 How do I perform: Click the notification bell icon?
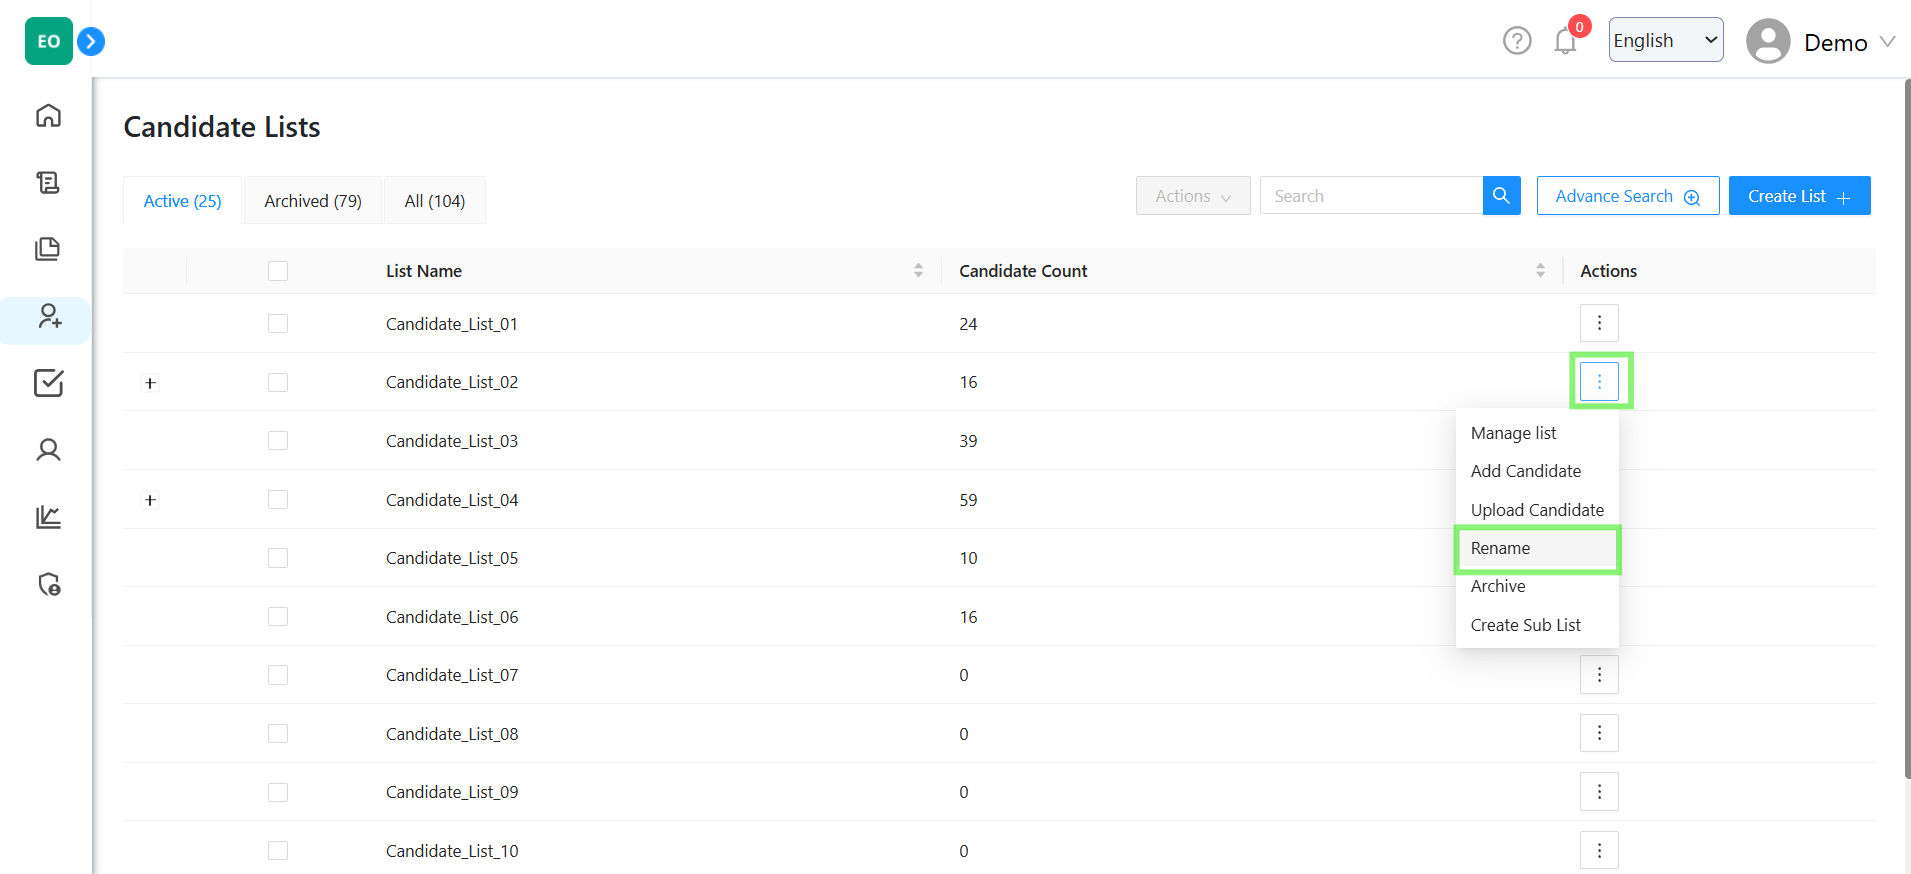[x=1565, y=41]
